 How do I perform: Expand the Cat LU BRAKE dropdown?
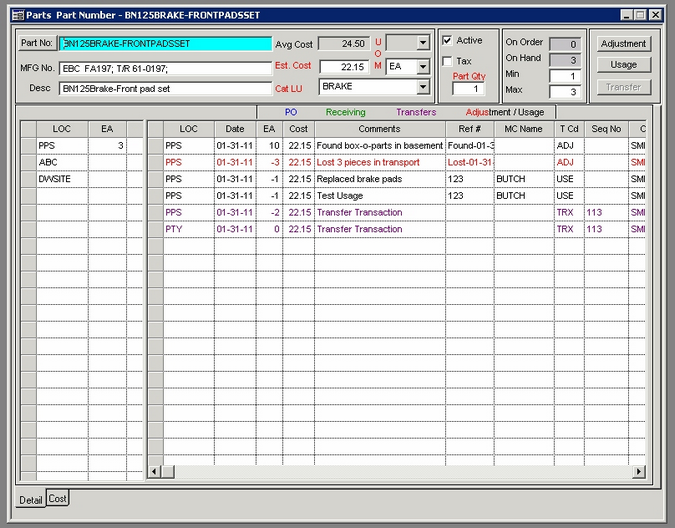(423, 87)
